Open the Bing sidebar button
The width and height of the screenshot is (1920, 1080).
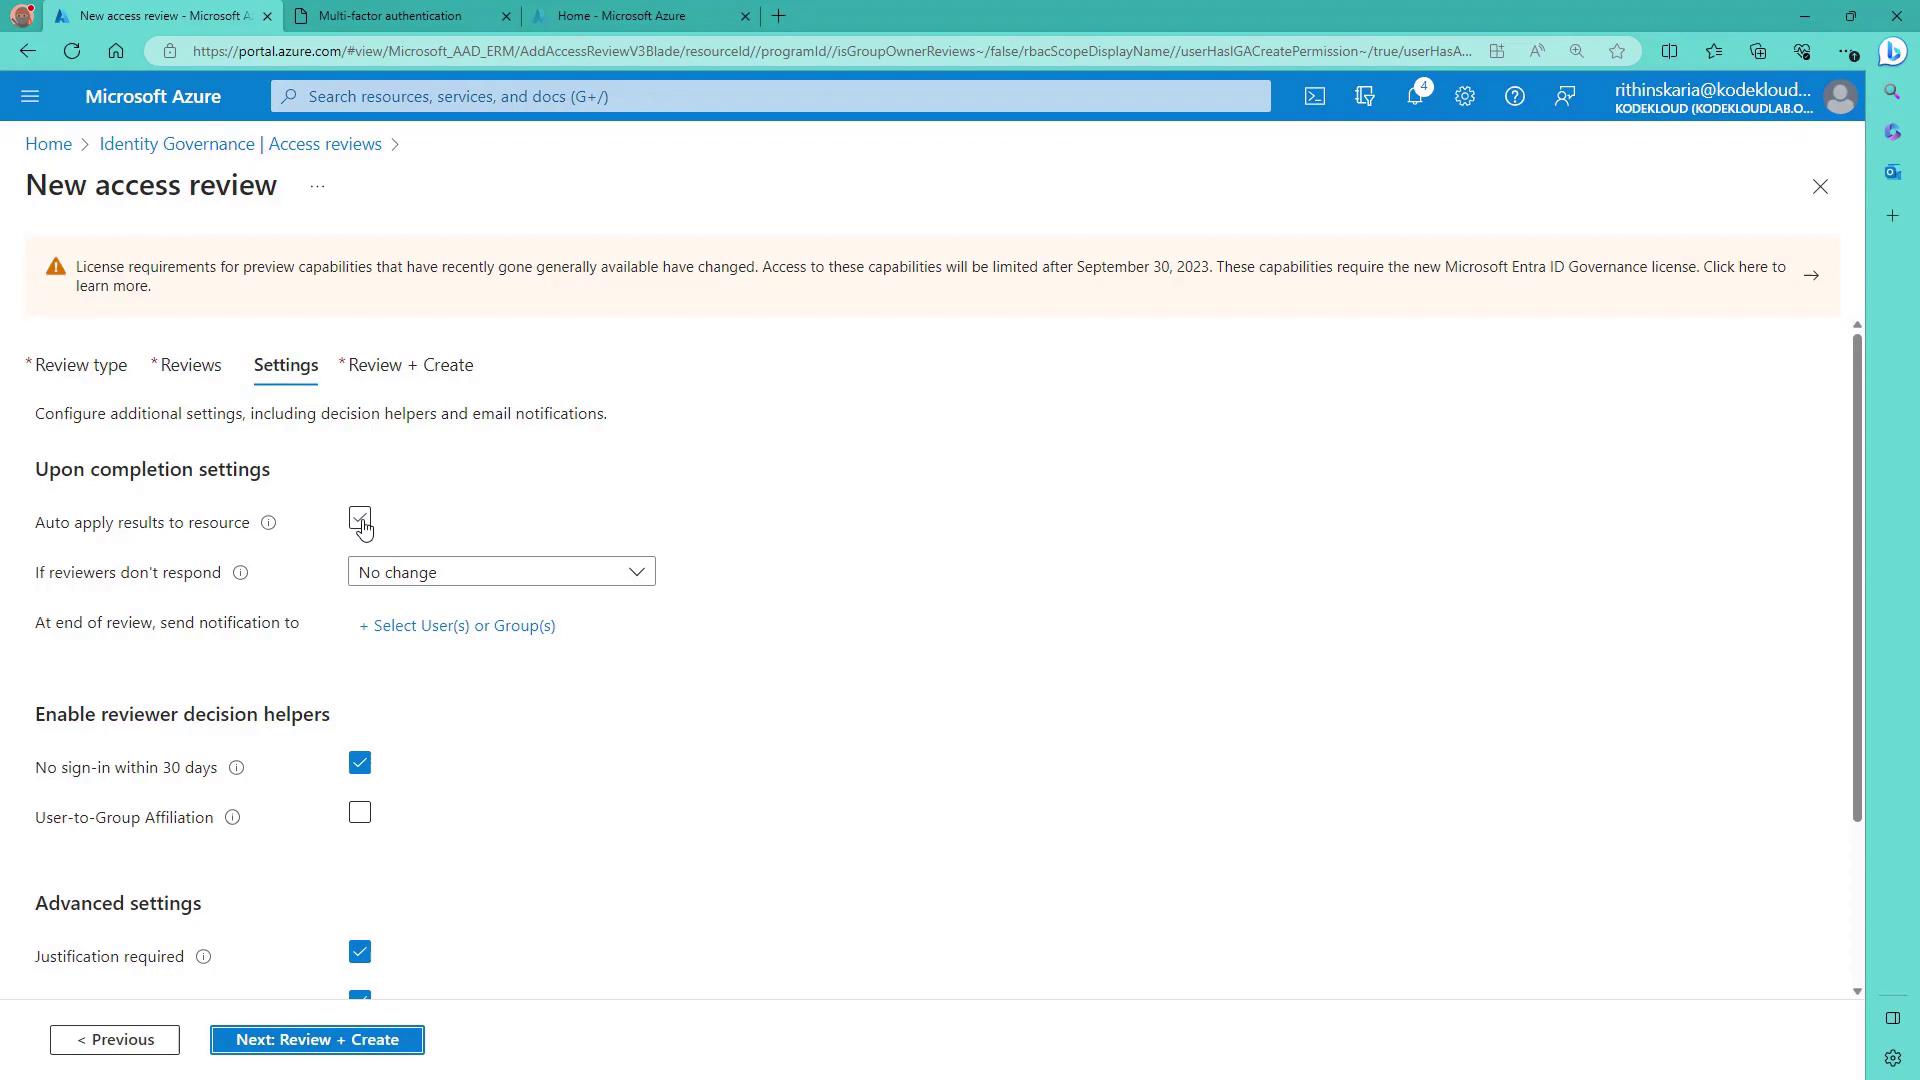click(x=1892, y=52)
